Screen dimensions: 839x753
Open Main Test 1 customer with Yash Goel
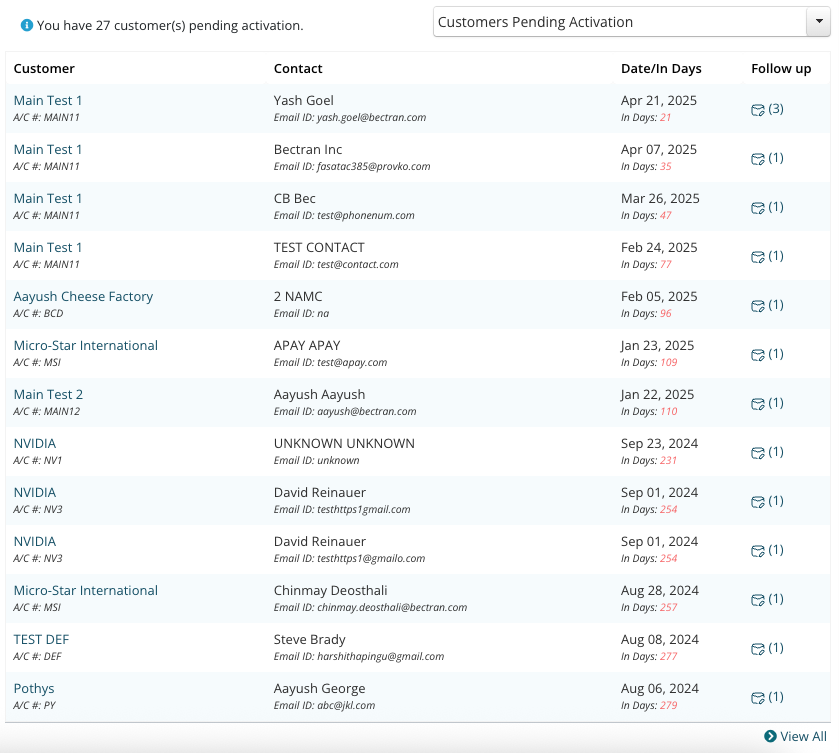click(x=48, y=101)
